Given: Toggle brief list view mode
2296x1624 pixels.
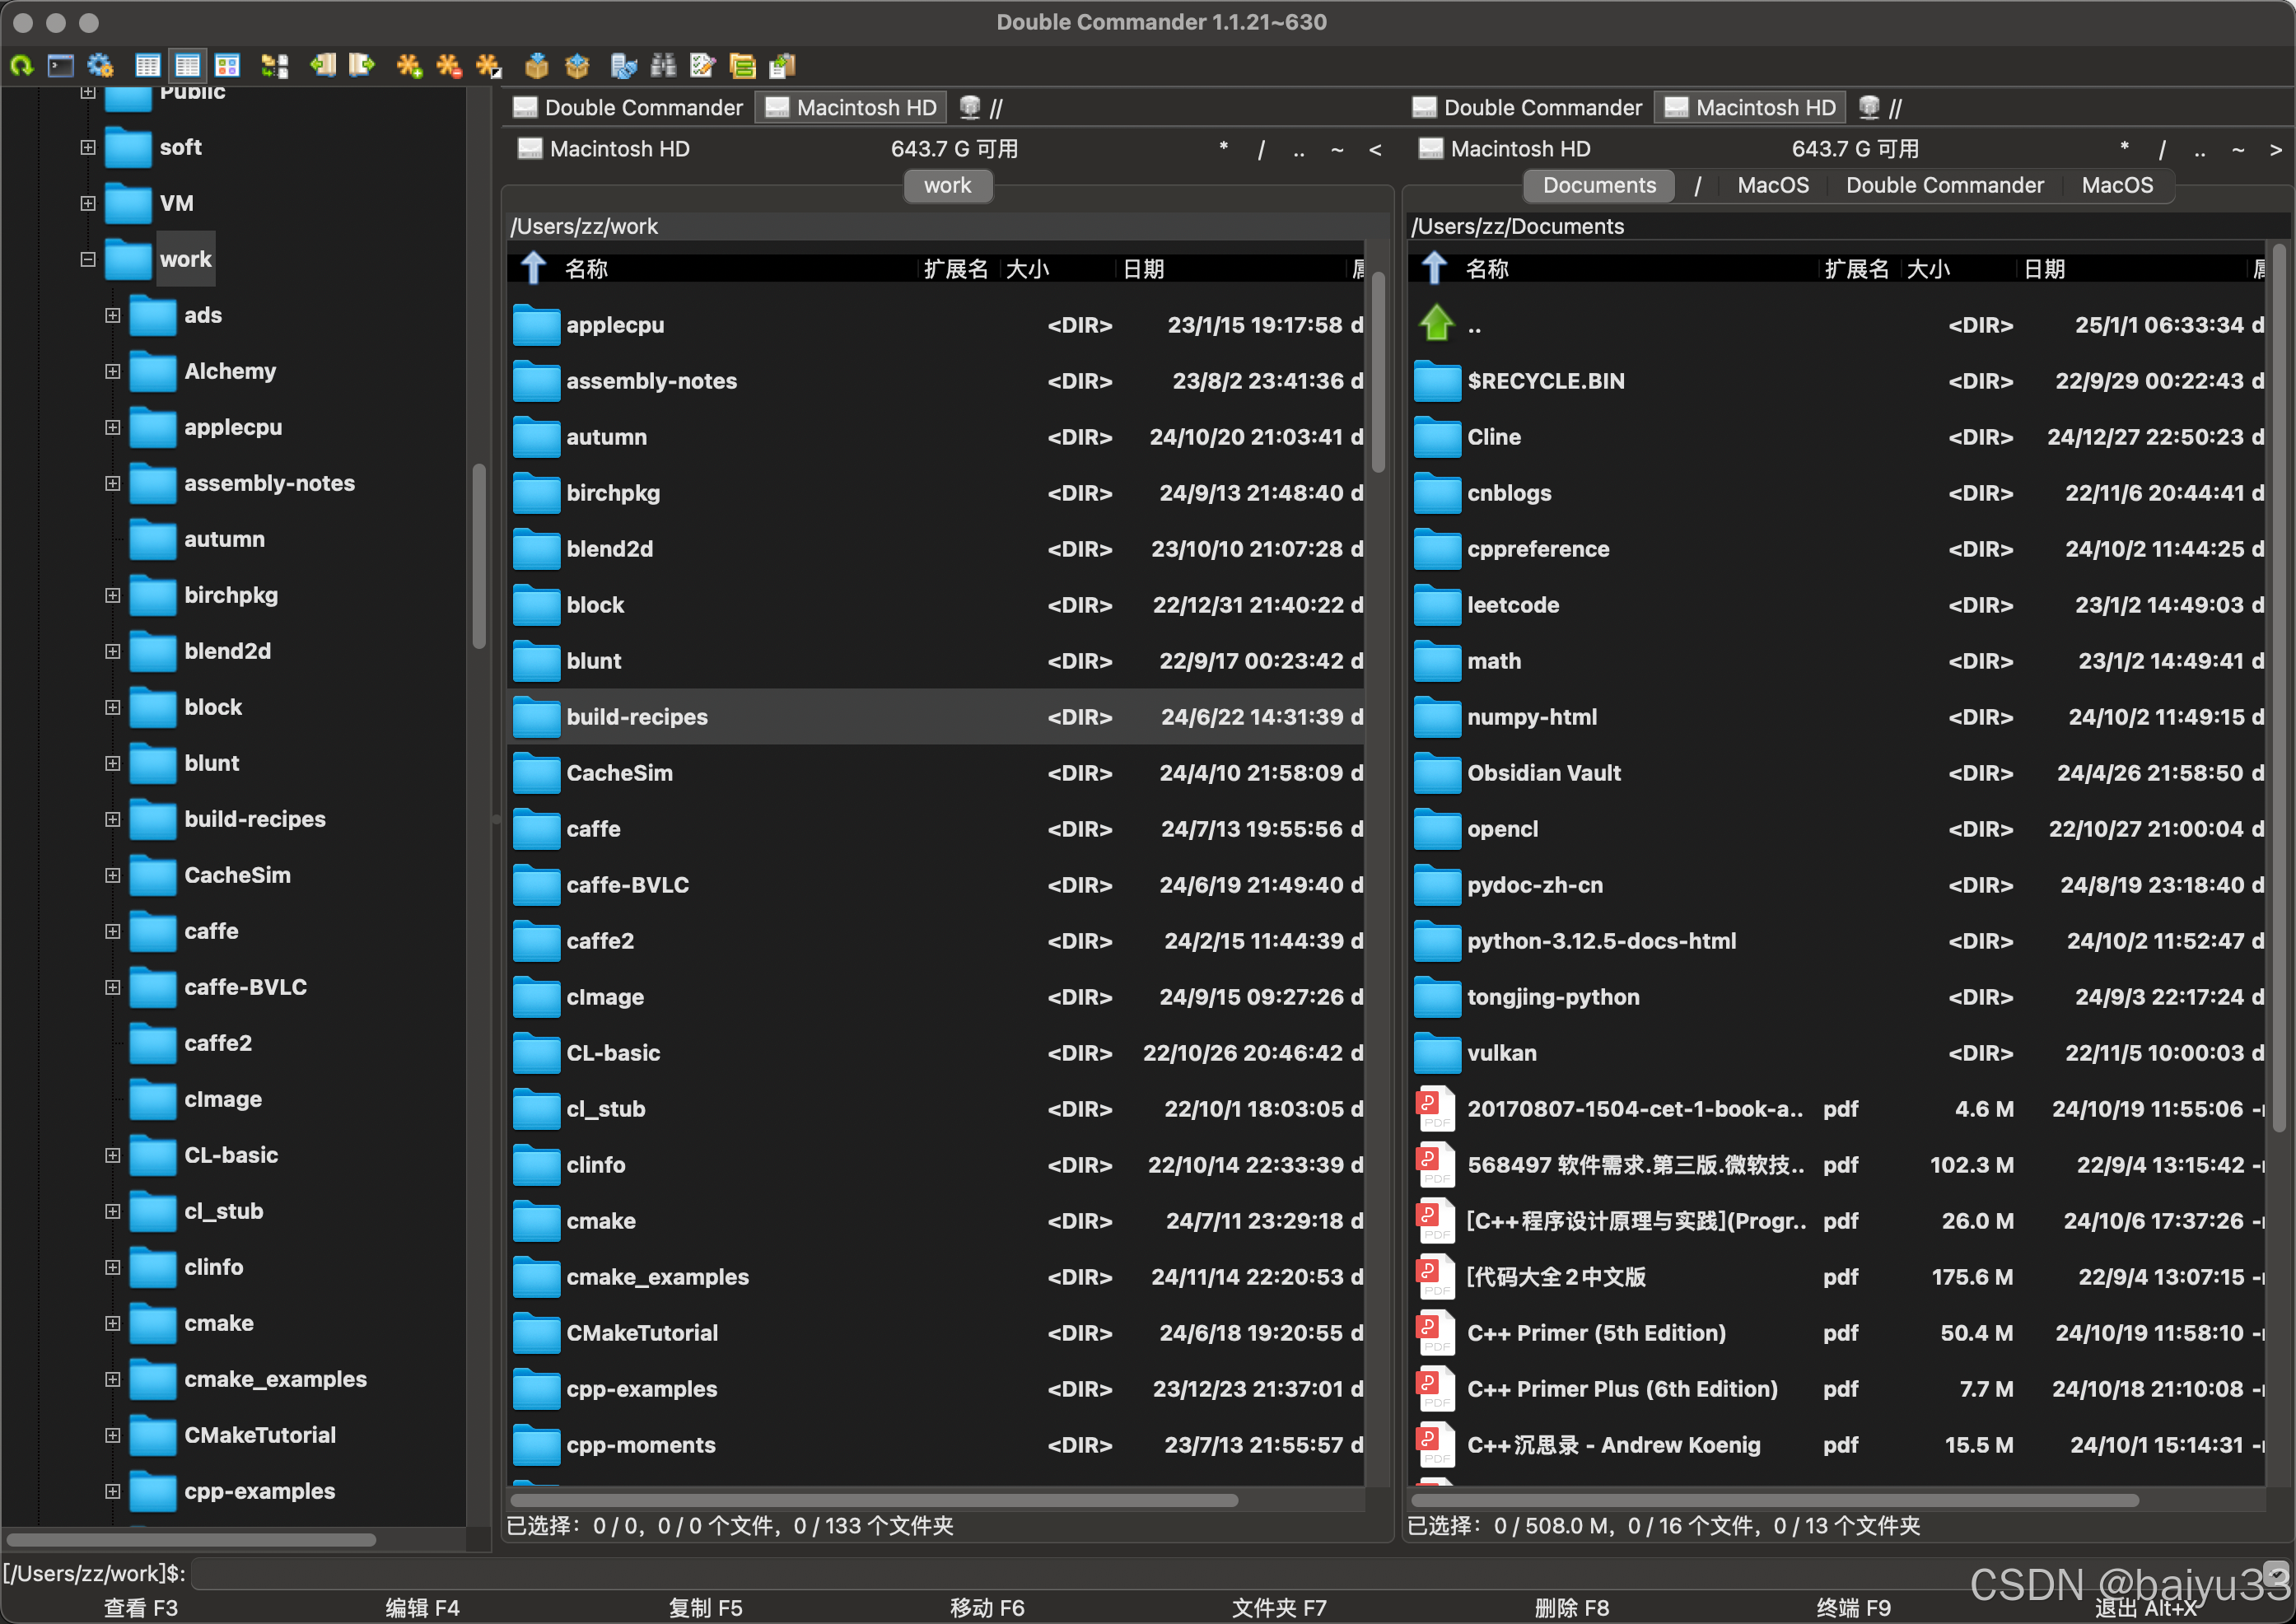Looking at the screenshot, I should [x=148, y=66].
